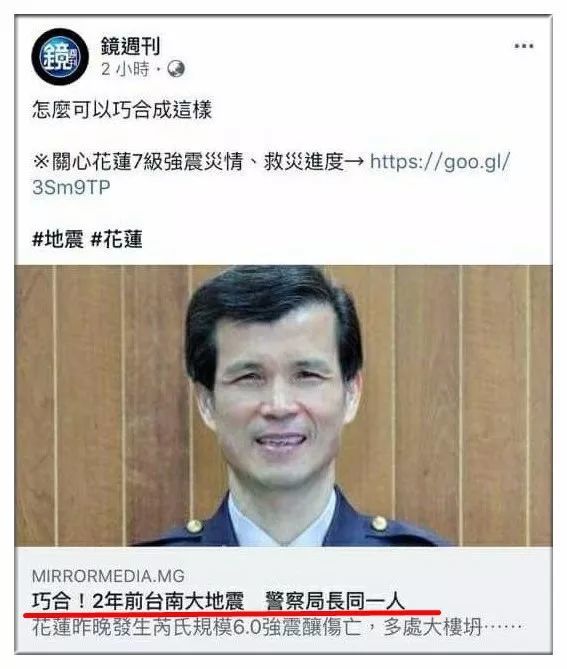
Task: Click the 救災進度→ text before the link
Action: pos(314,162)
